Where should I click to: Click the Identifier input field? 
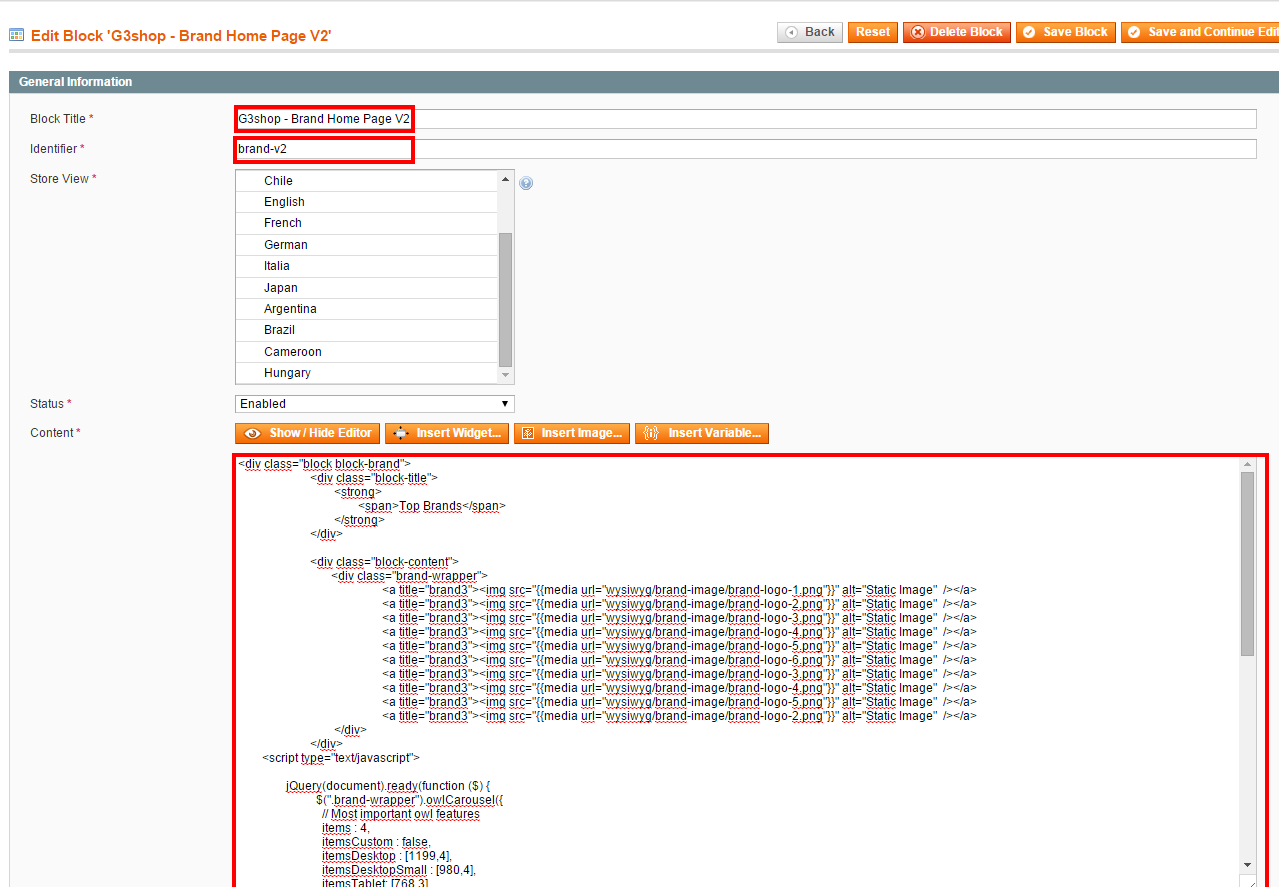tap(746, 149)
